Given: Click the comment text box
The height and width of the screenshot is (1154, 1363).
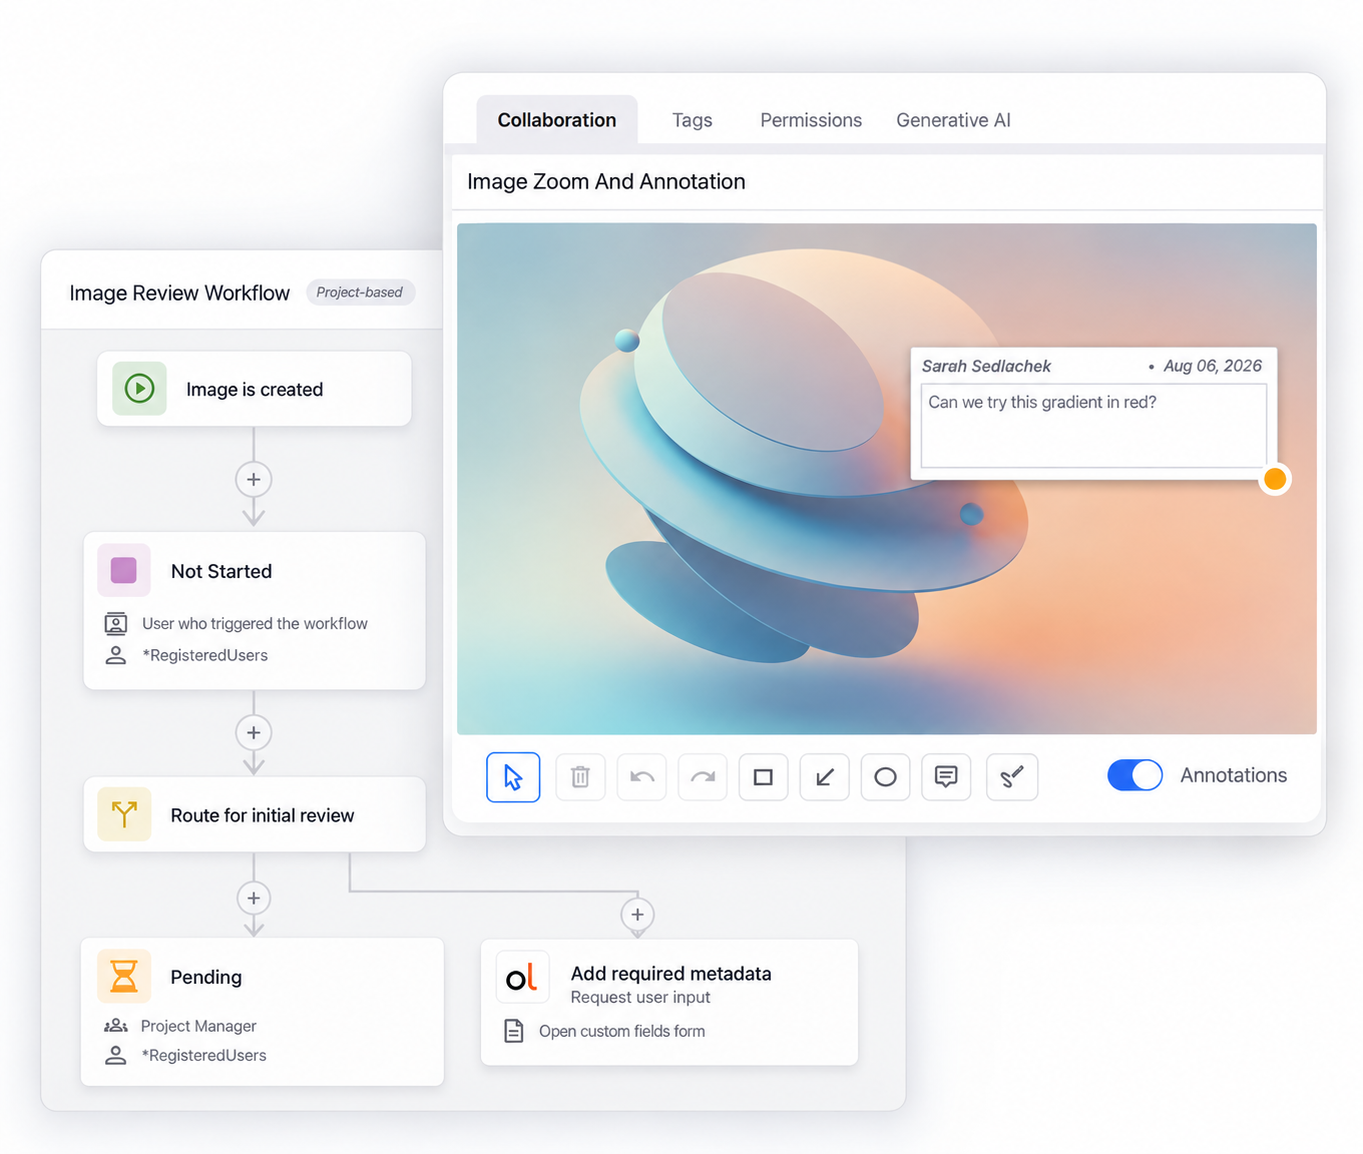Looking at the screenshot, I should (1093, 426).
